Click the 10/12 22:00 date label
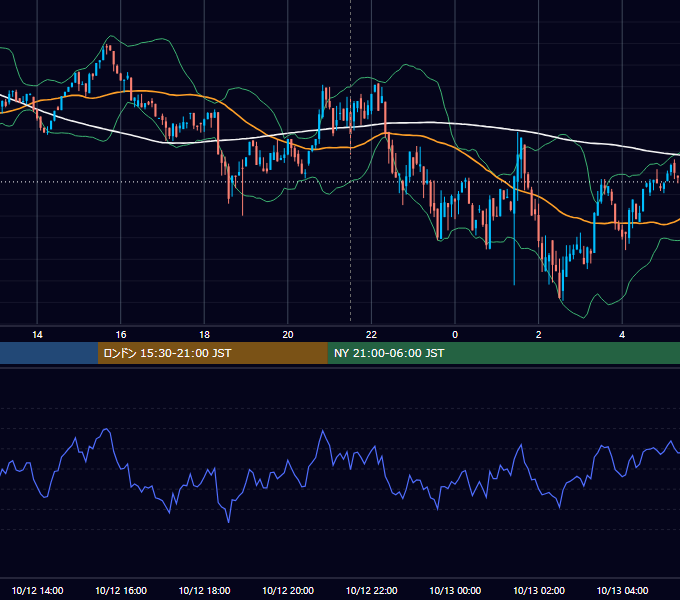The width and height of the screenshot is (680, 600). click(371, 590)
